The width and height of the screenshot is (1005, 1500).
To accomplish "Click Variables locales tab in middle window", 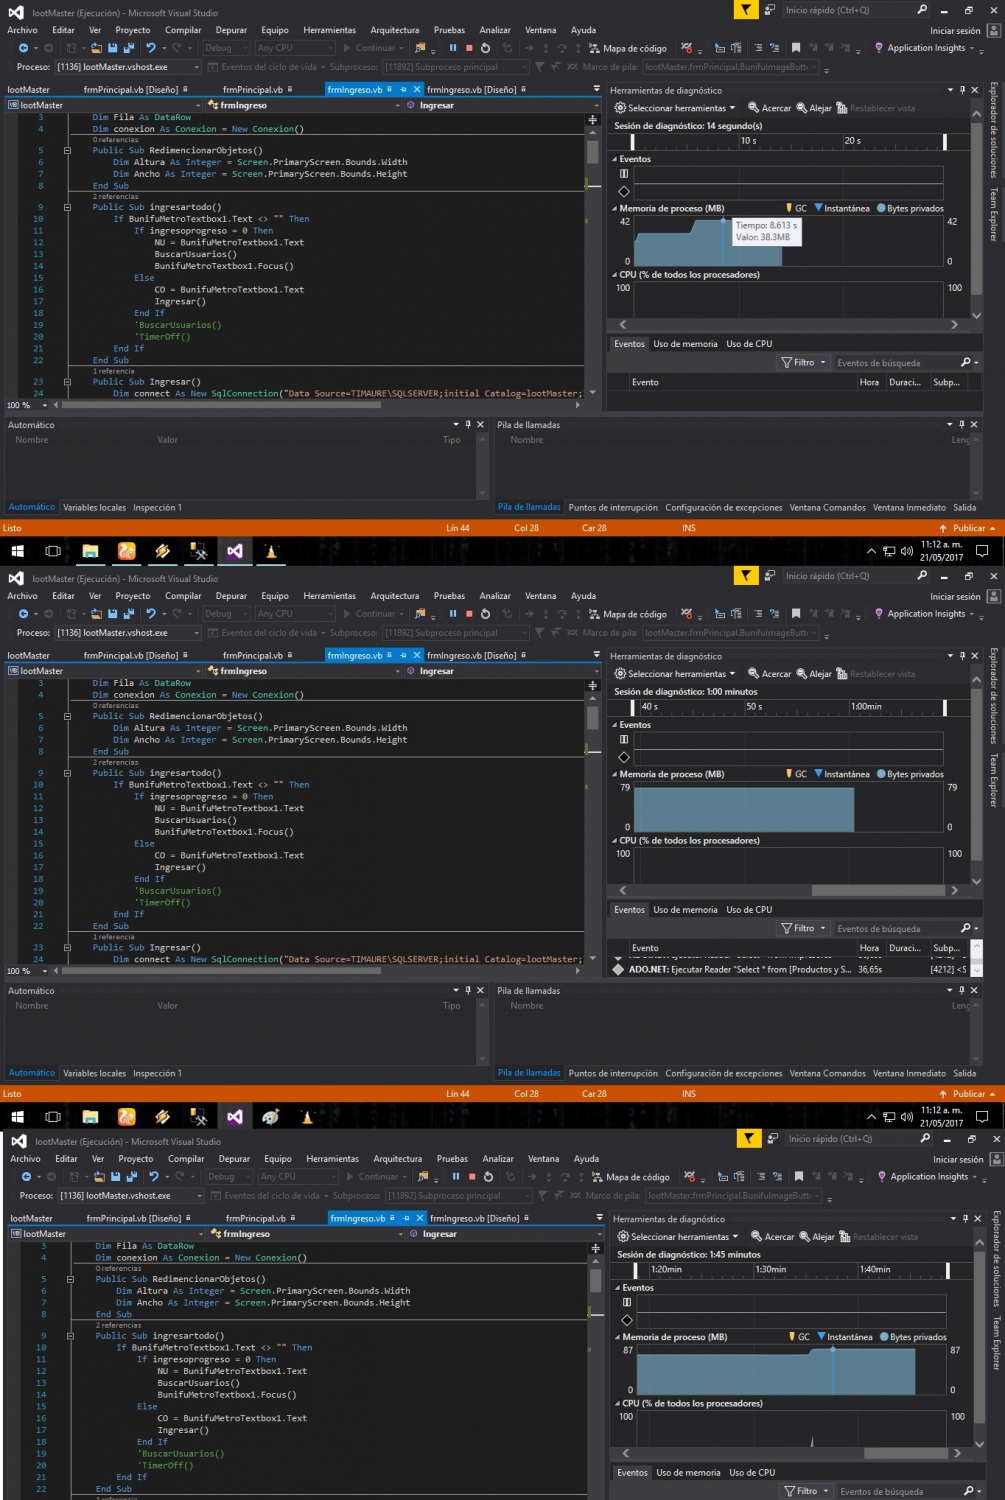I will (95, 1074).
